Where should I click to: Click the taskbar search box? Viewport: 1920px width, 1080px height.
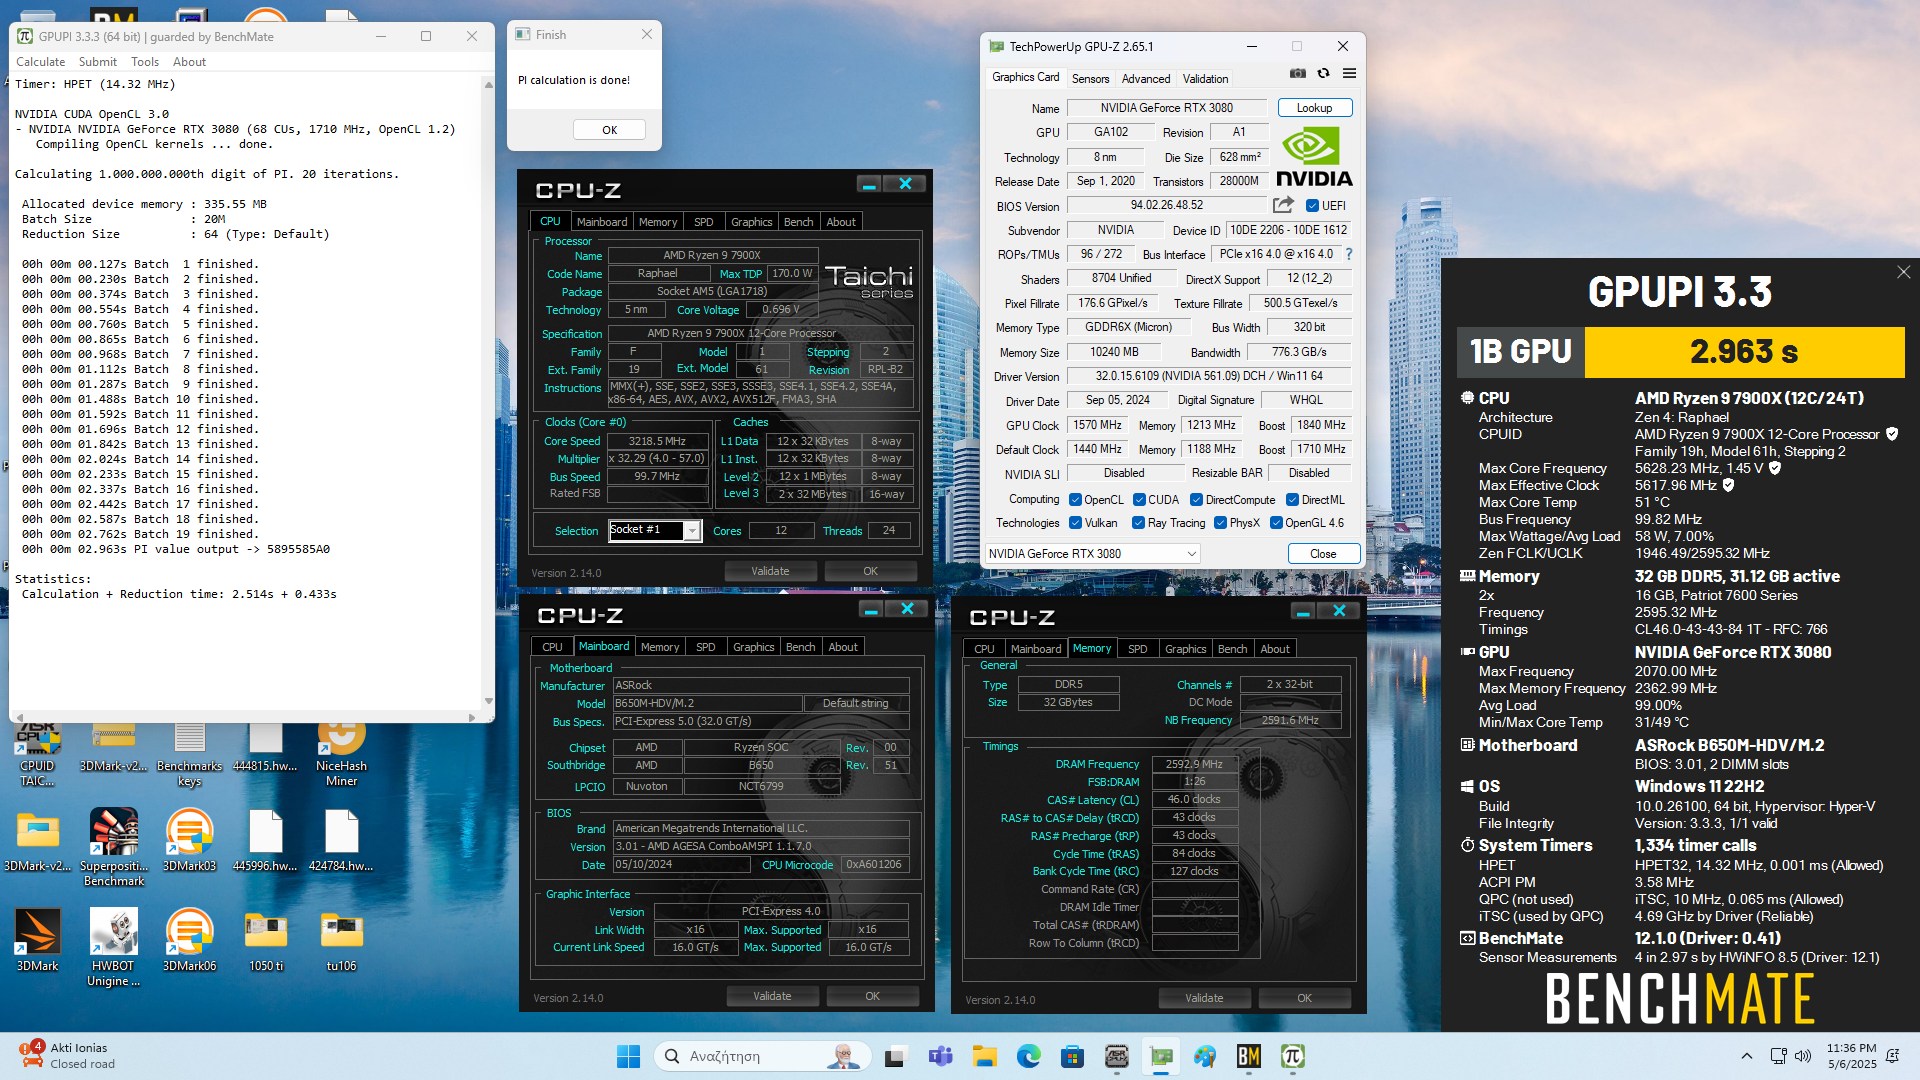point(763,1056)
